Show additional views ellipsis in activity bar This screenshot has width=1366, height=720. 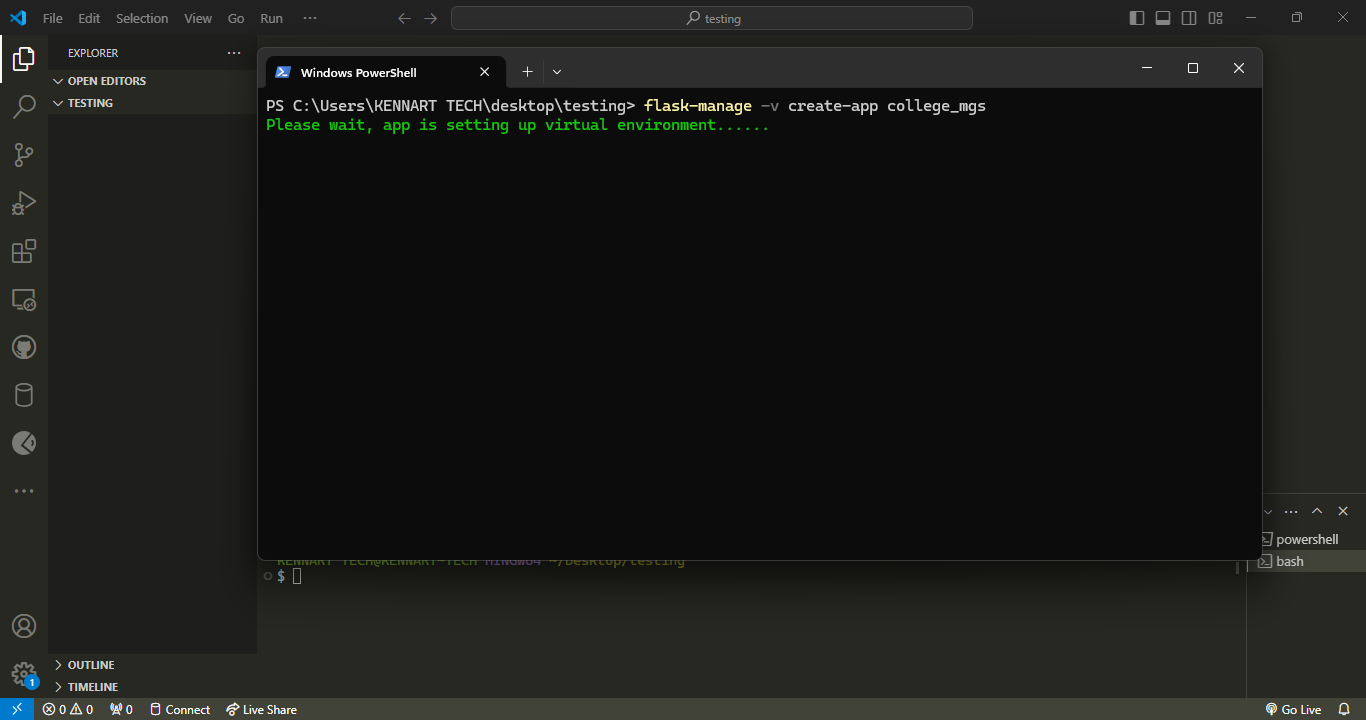pos(24,491)
